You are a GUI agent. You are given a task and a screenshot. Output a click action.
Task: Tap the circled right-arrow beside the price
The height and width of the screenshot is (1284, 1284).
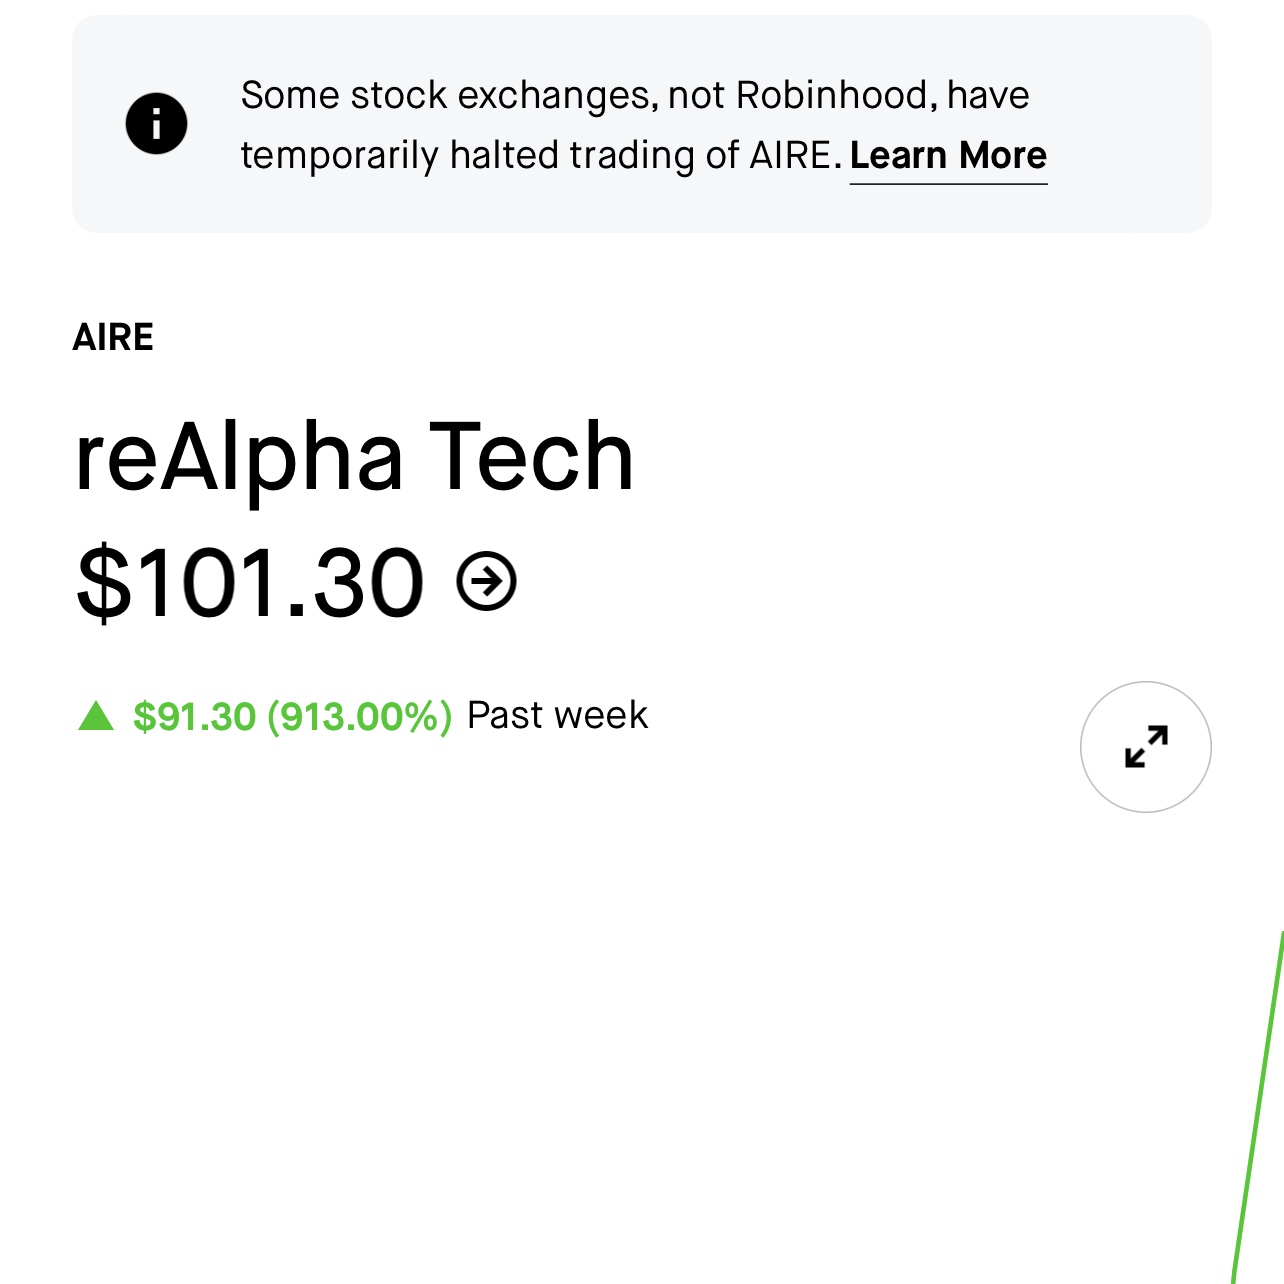[486, 581]
